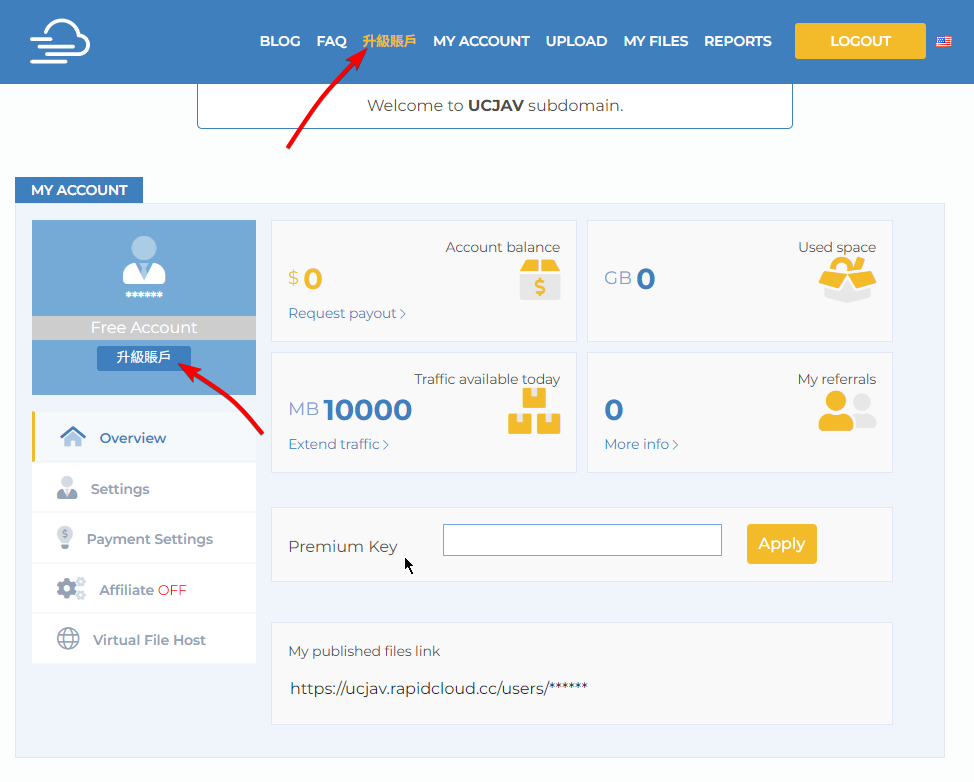This screenshot has height=782, width=974.
Task: Open Payment Settings in sidebar
Action: pos(149,539)
